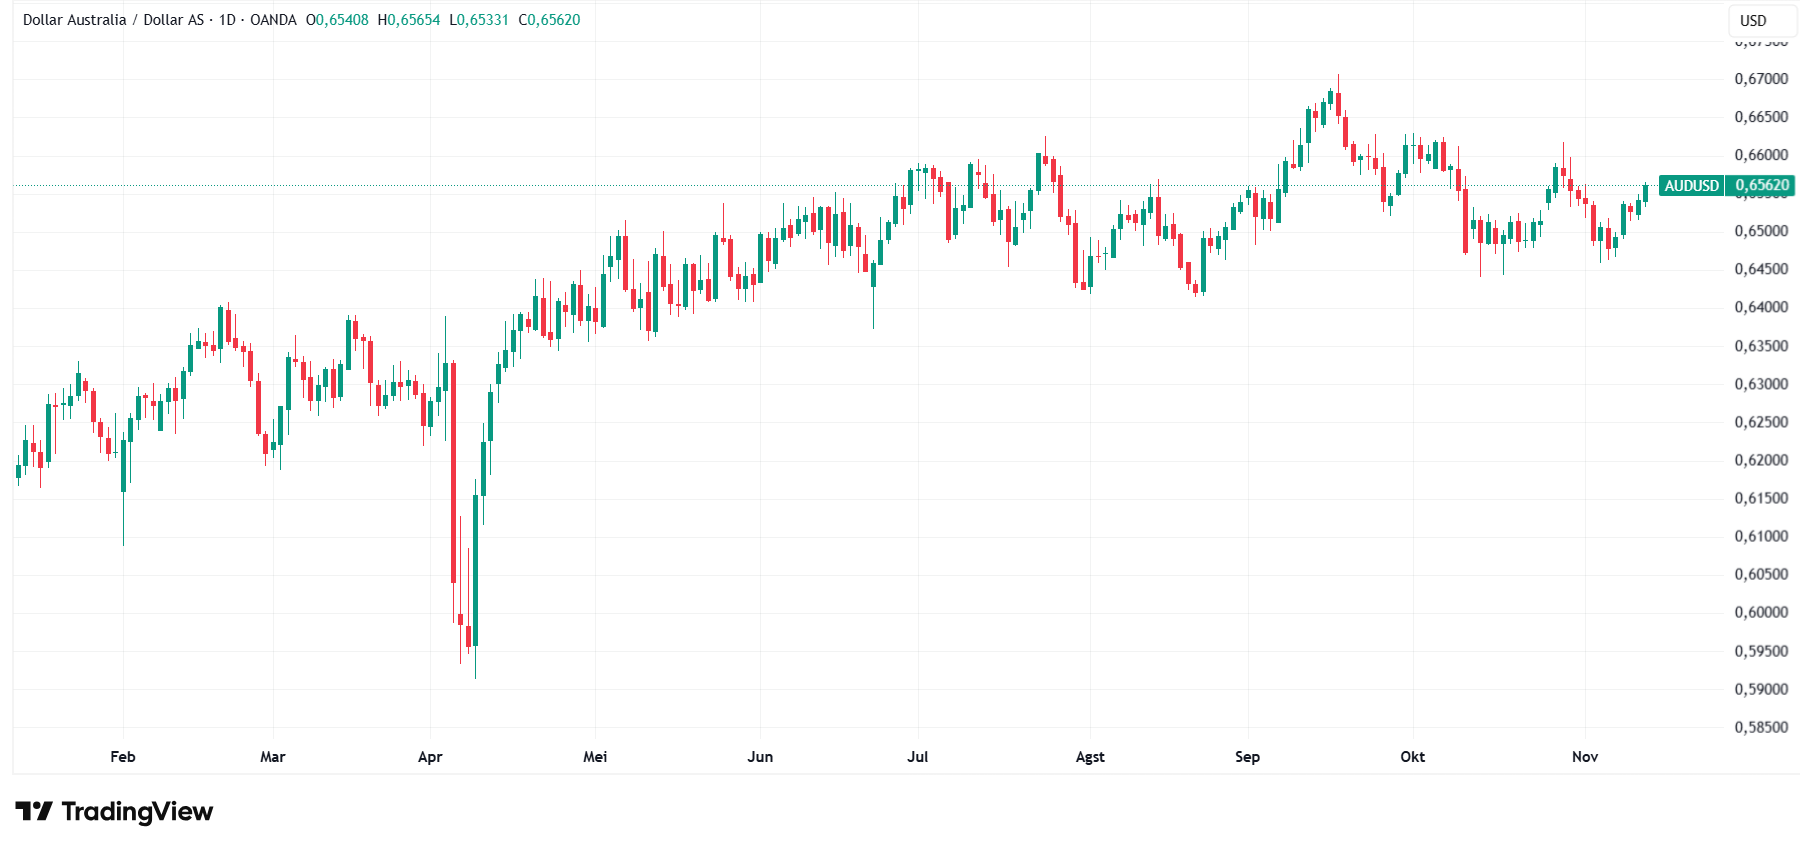
Task: Select the green AUDUSD symbol label
Action: [x=1691, y=185]
